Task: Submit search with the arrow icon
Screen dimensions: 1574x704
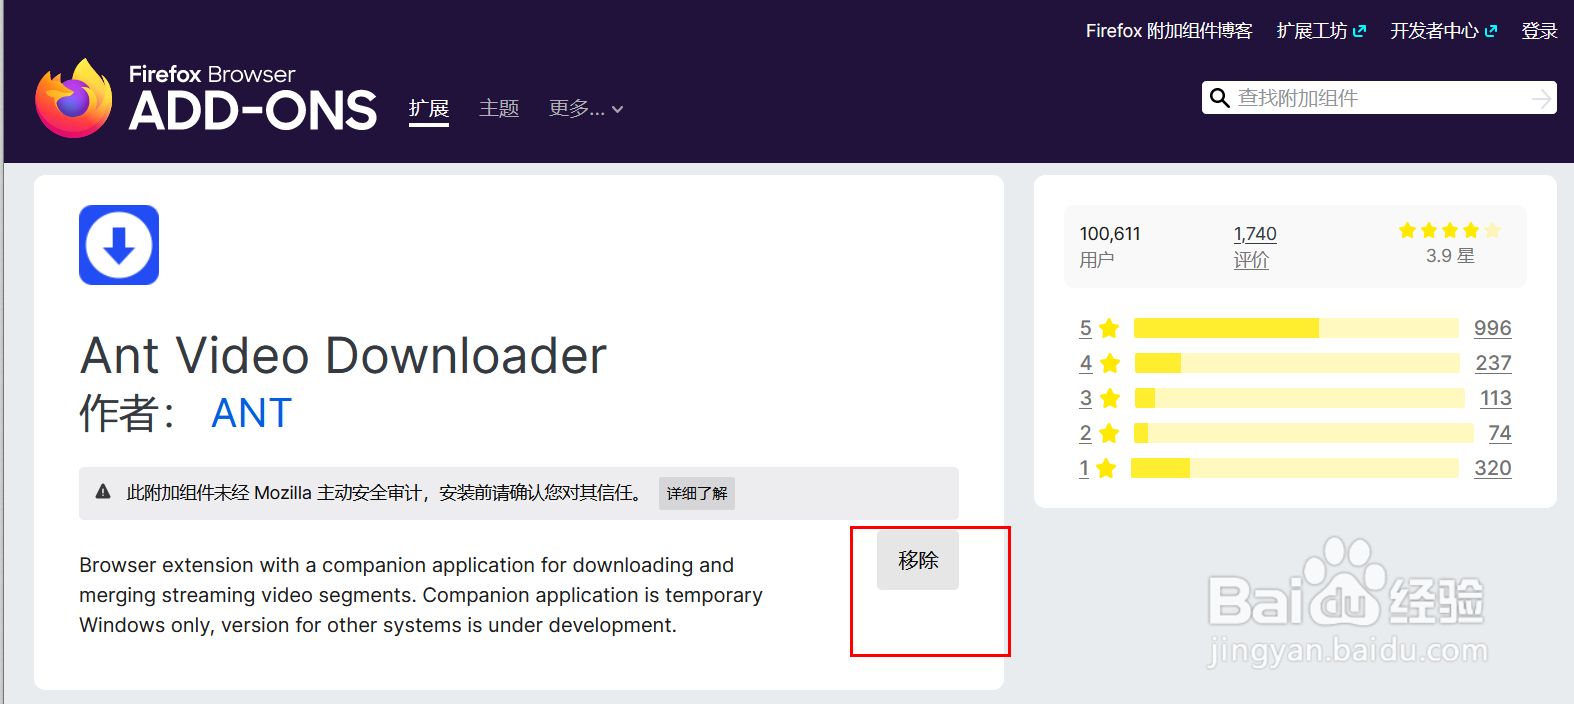Action: pos(1541,98)
